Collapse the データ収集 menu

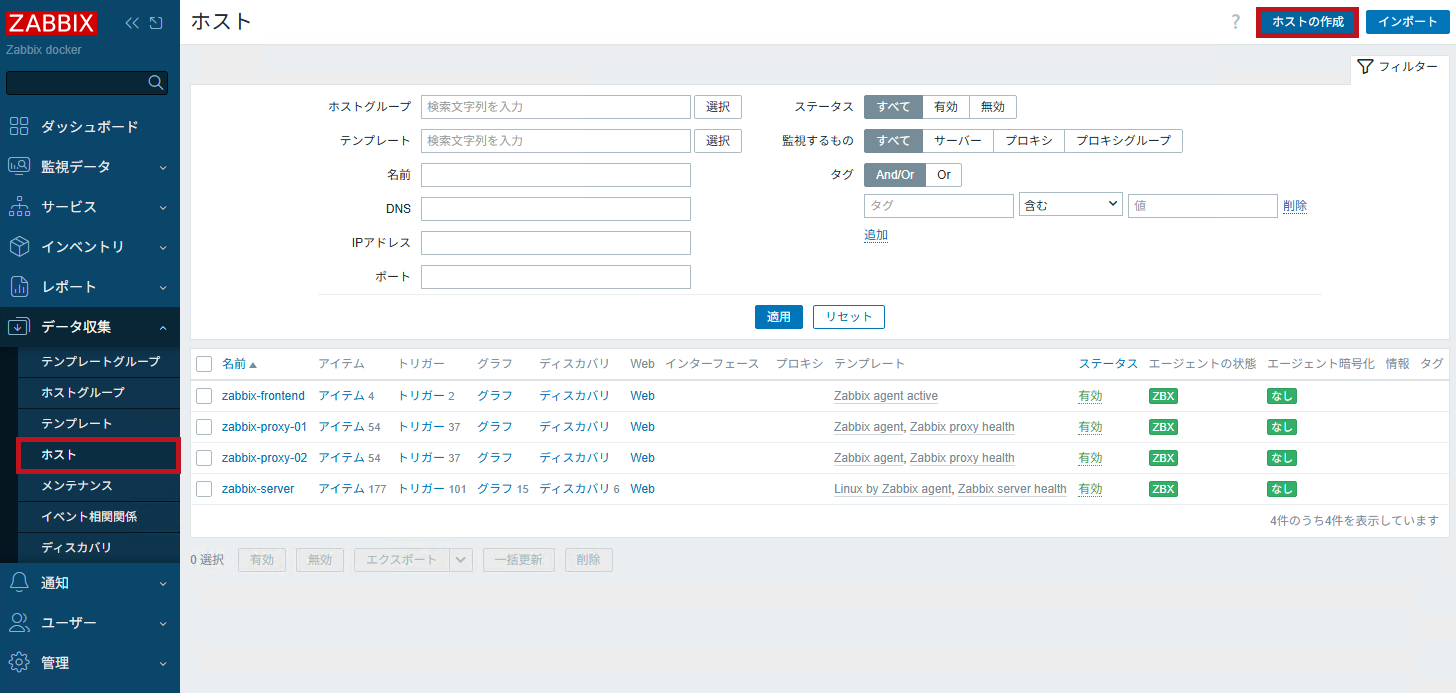90,327
